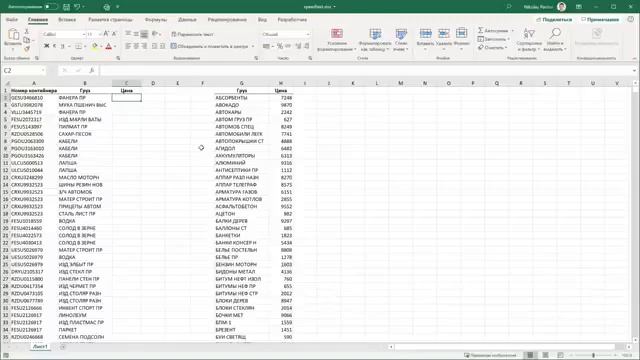
Task: Open the Файл menu tab
Action: point(12,20)
